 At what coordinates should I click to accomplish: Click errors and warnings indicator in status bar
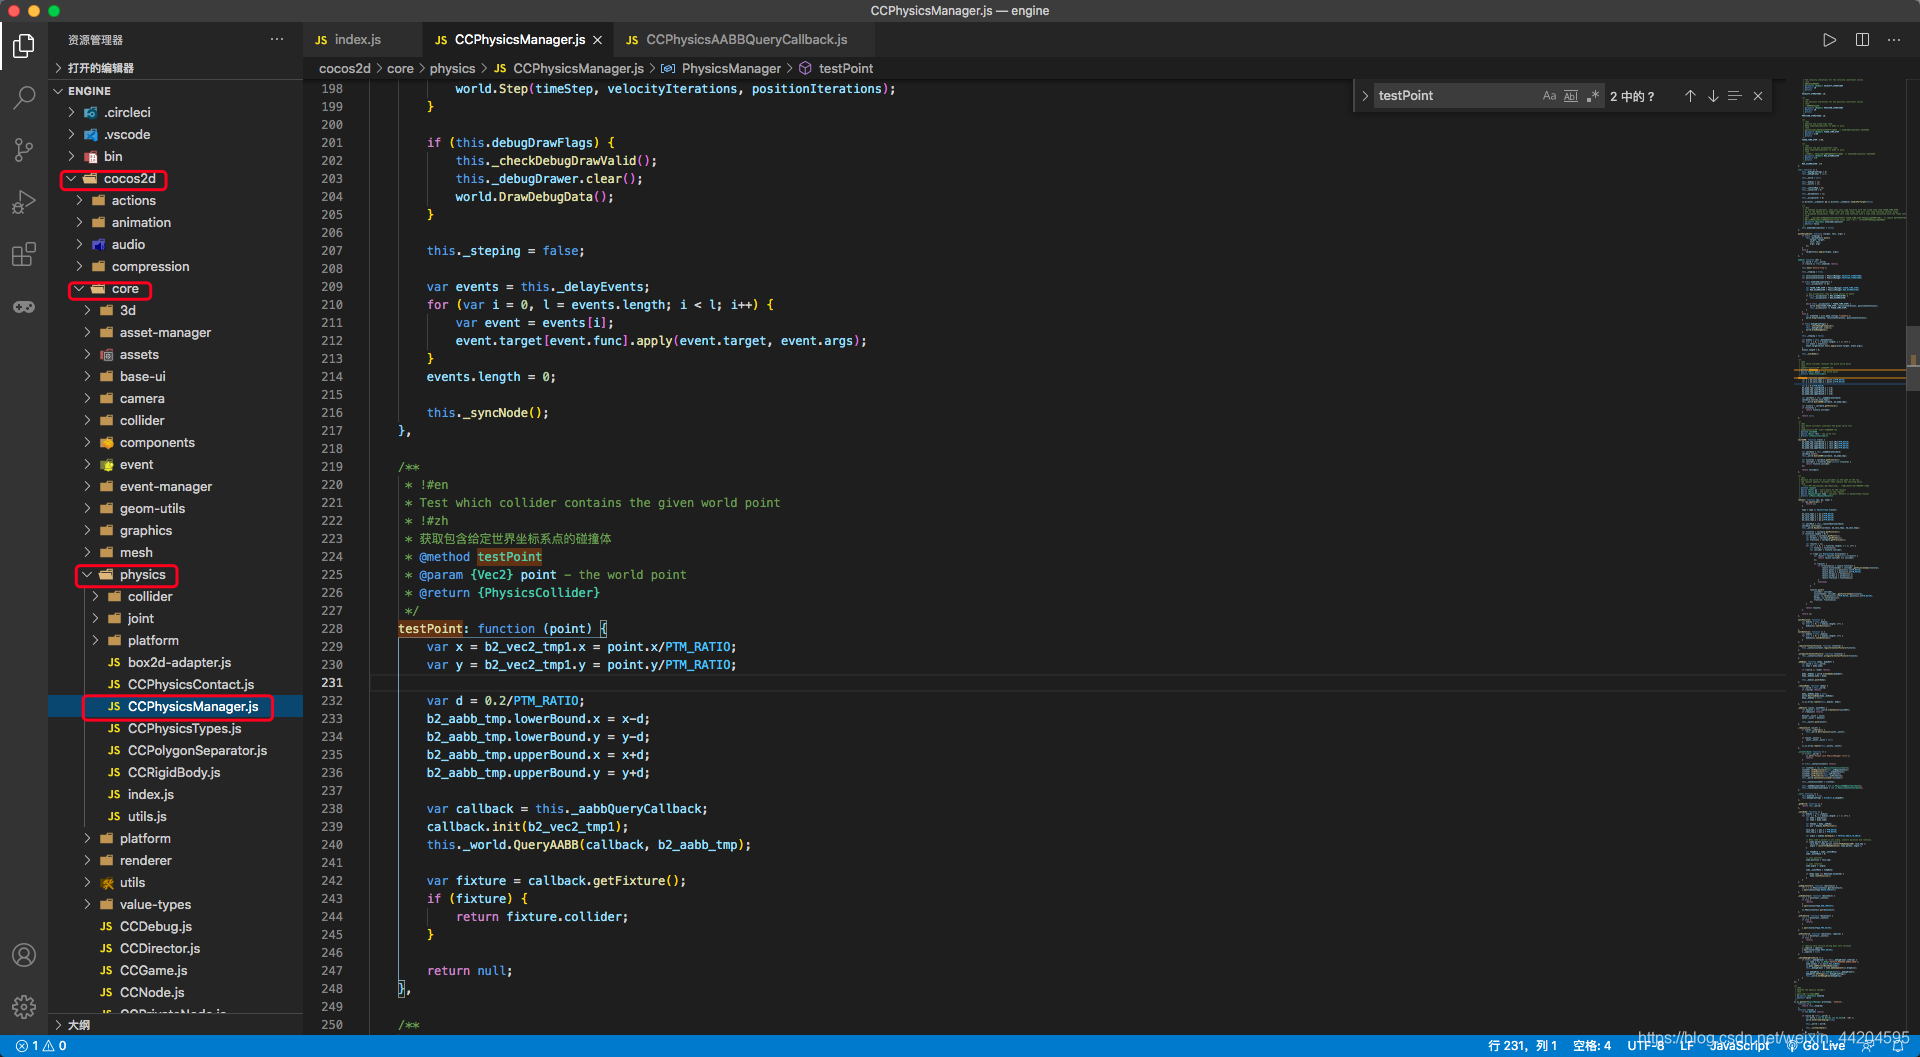pos(41,1046)
